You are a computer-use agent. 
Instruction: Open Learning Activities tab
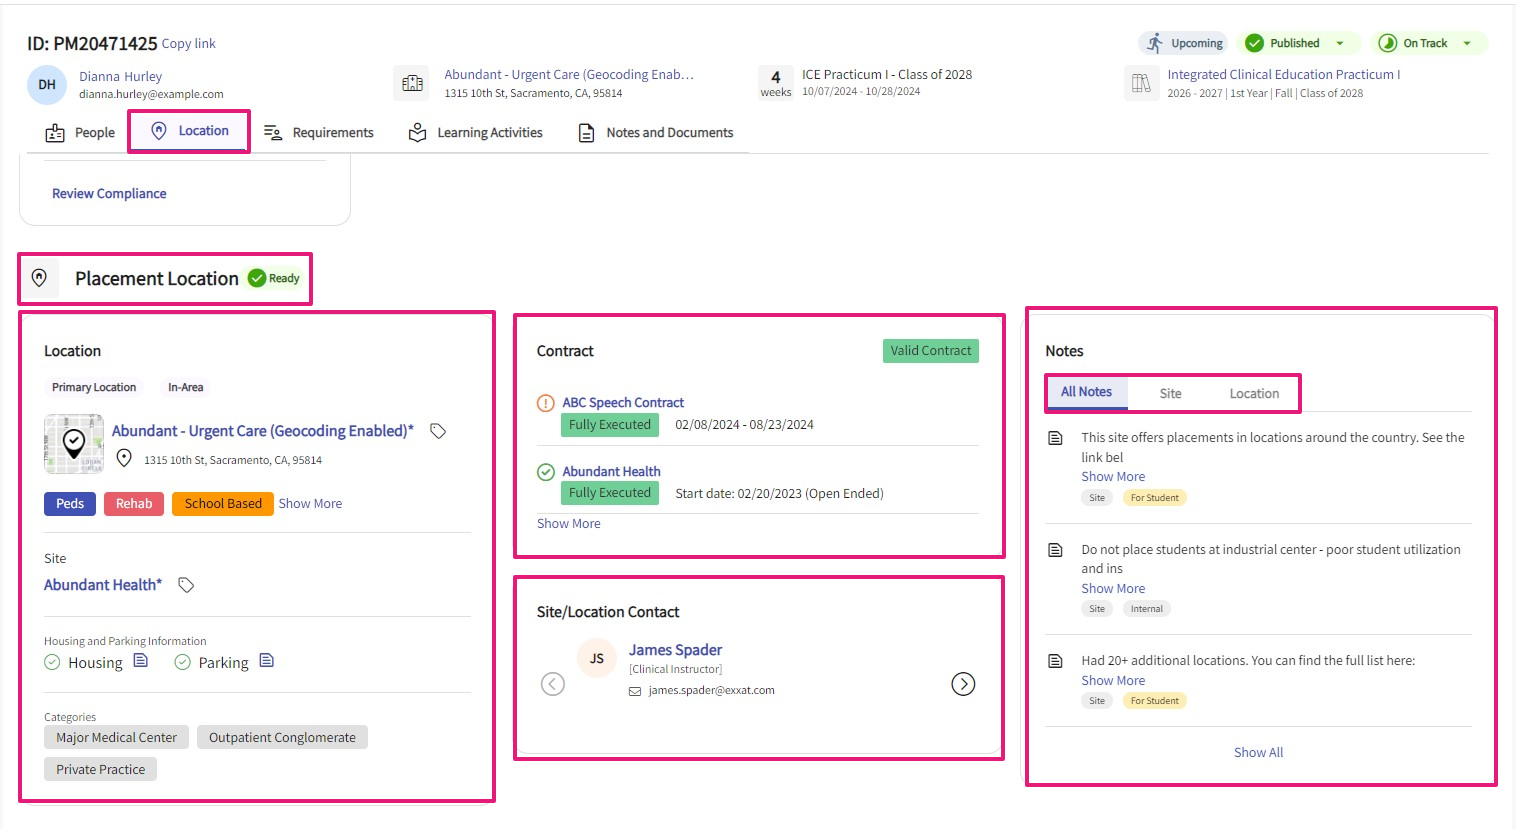pos(476,133)
